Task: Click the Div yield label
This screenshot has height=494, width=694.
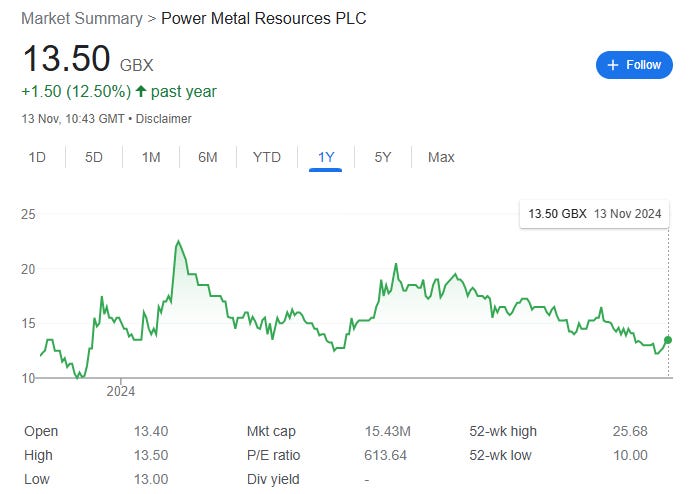Action: (273, 479)
